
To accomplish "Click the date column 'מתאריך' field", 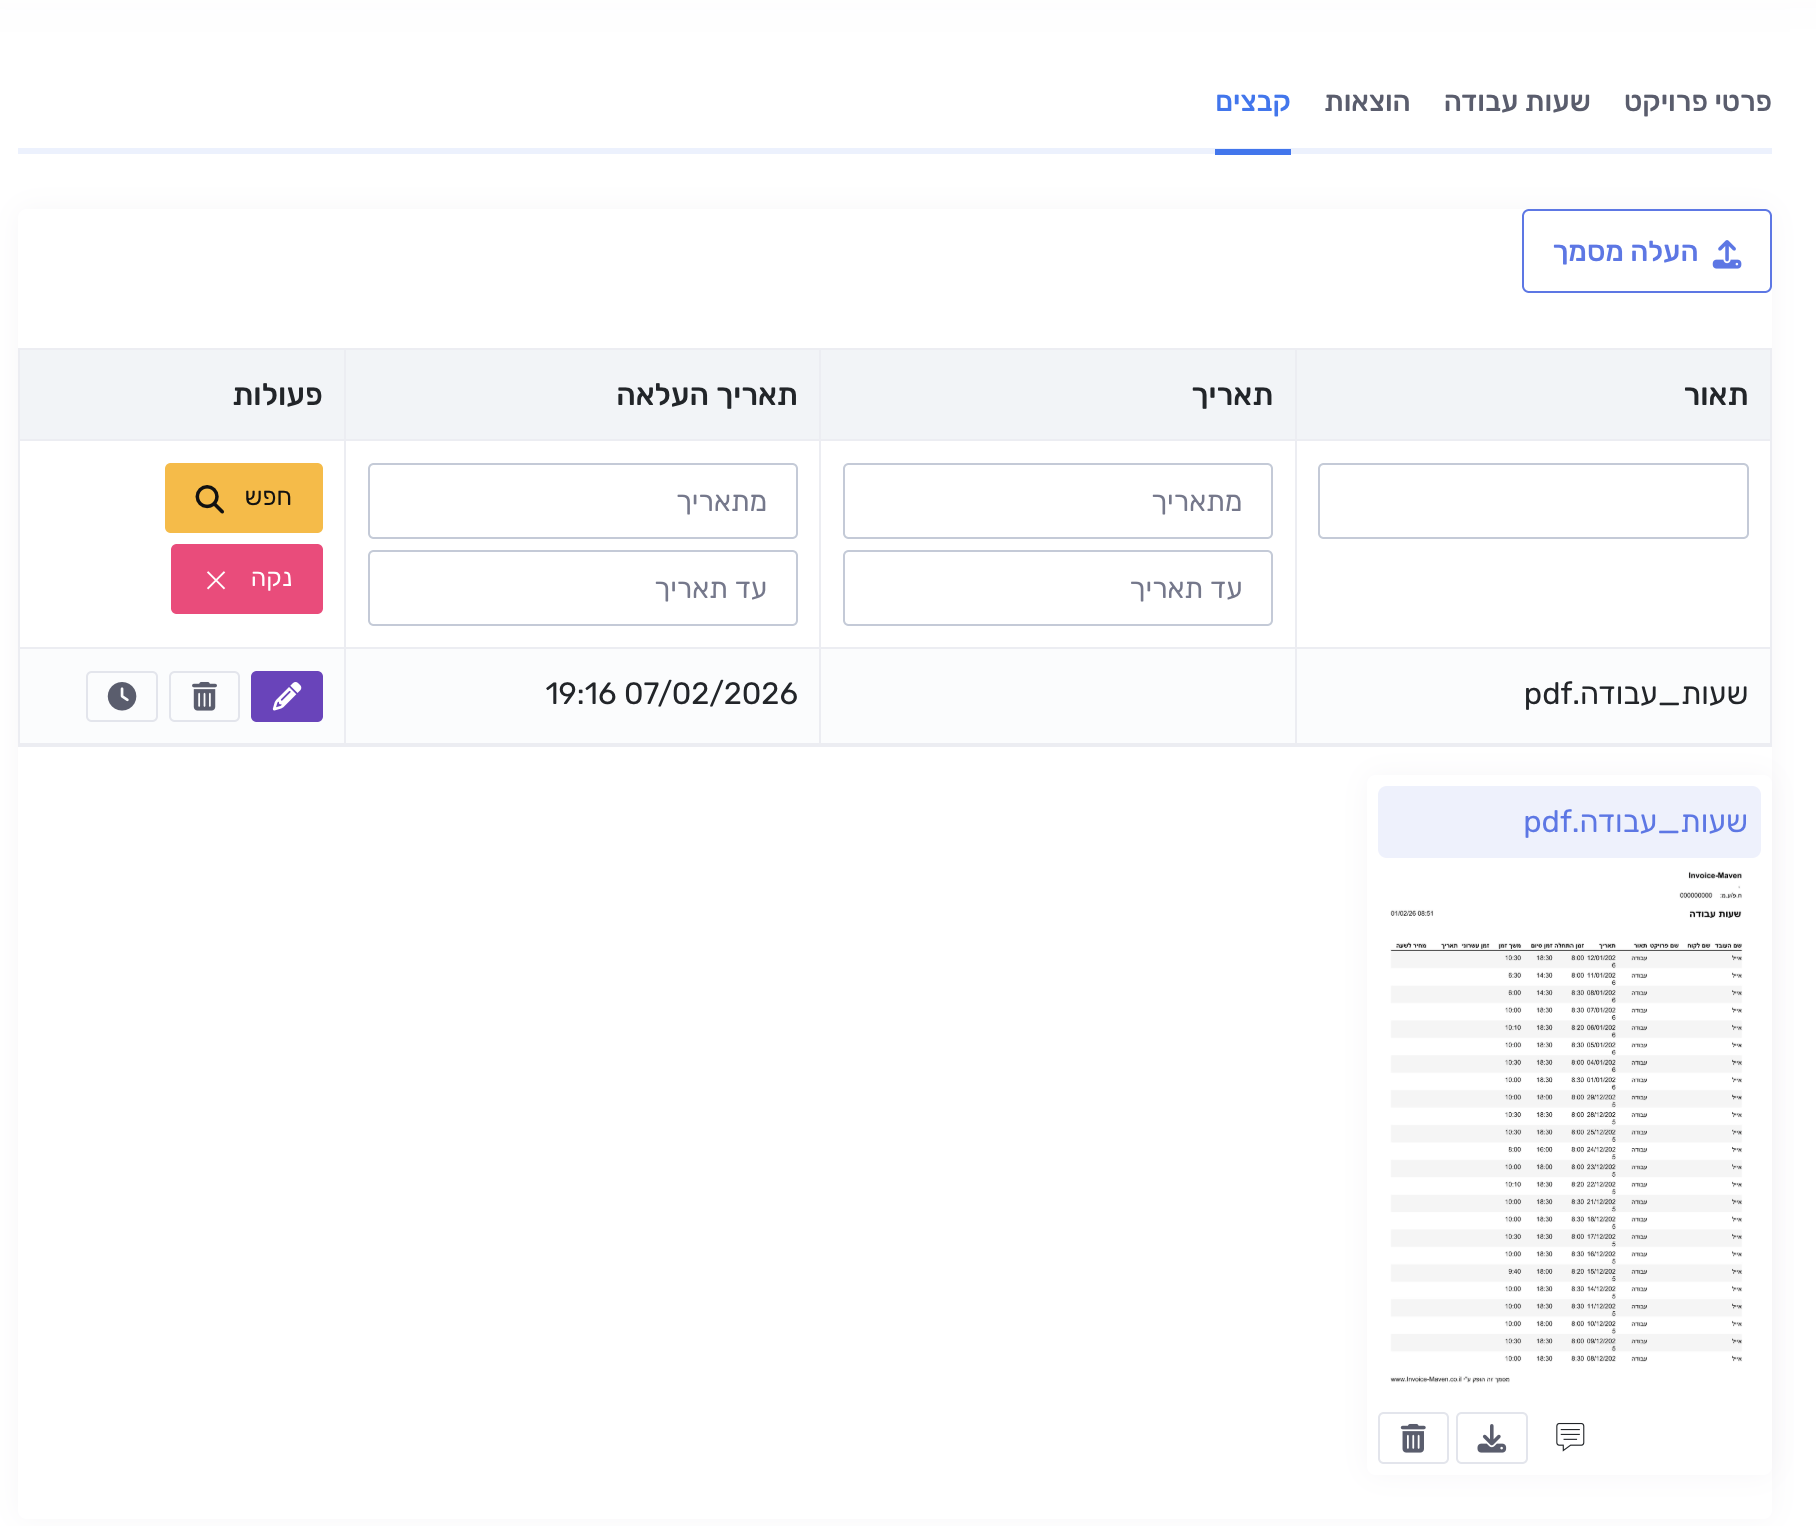I will [x=1057, y=501].
